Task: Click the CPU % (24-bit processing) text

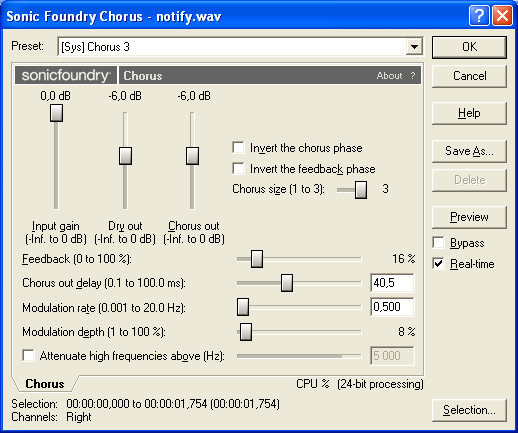Action: [x=360, y=384]
